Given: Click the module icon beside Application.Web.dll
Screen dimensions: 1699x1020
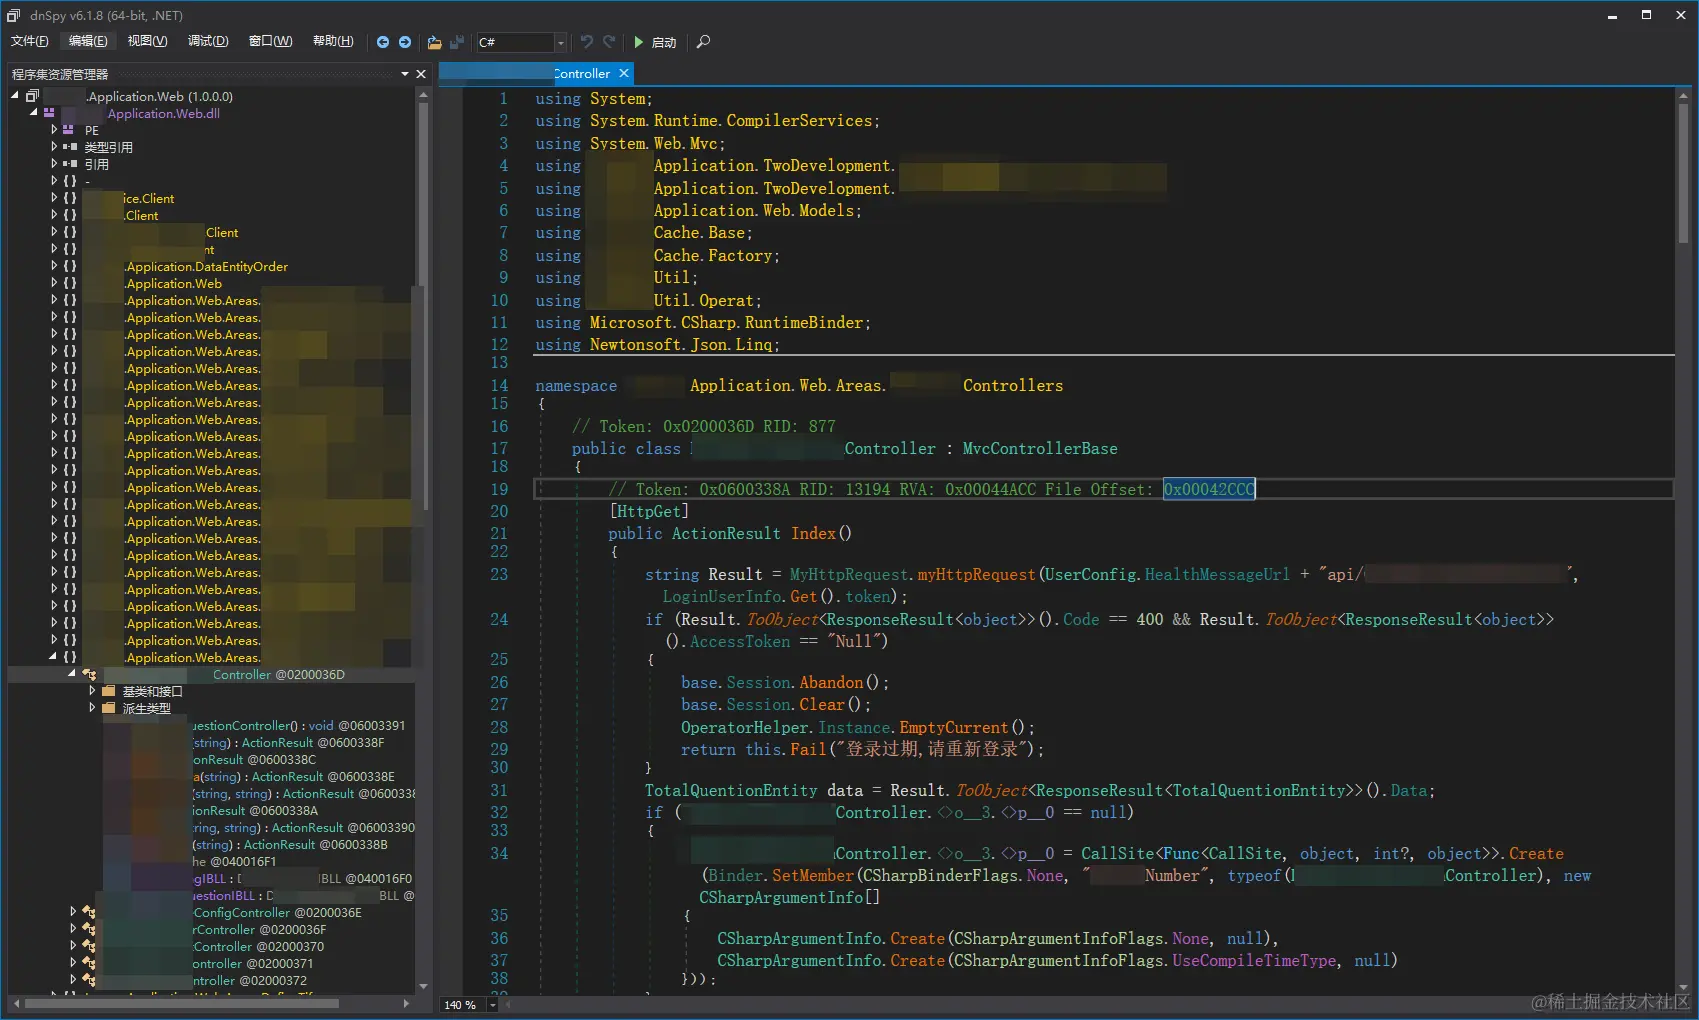Looking at the screenshot, I should [49, 113].
